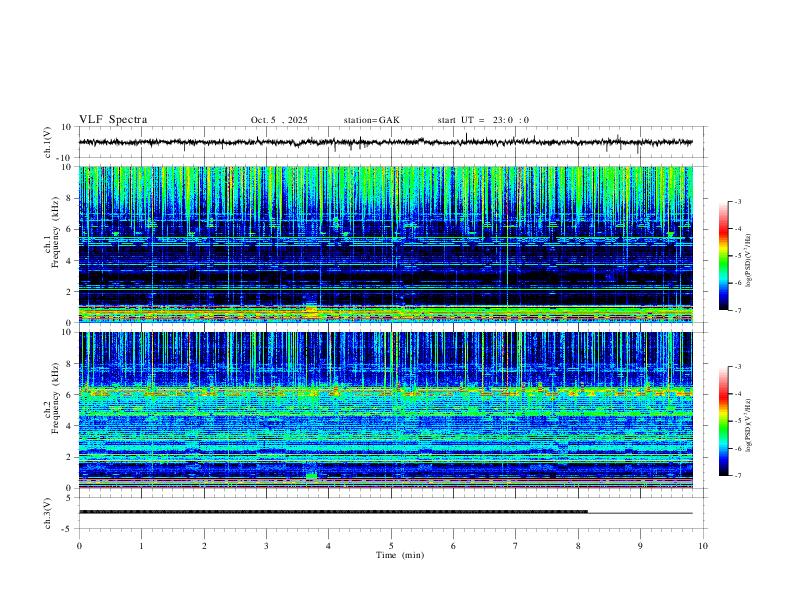Click the time axis end label "10"
792x612 pixels.
tap(703, 546)
